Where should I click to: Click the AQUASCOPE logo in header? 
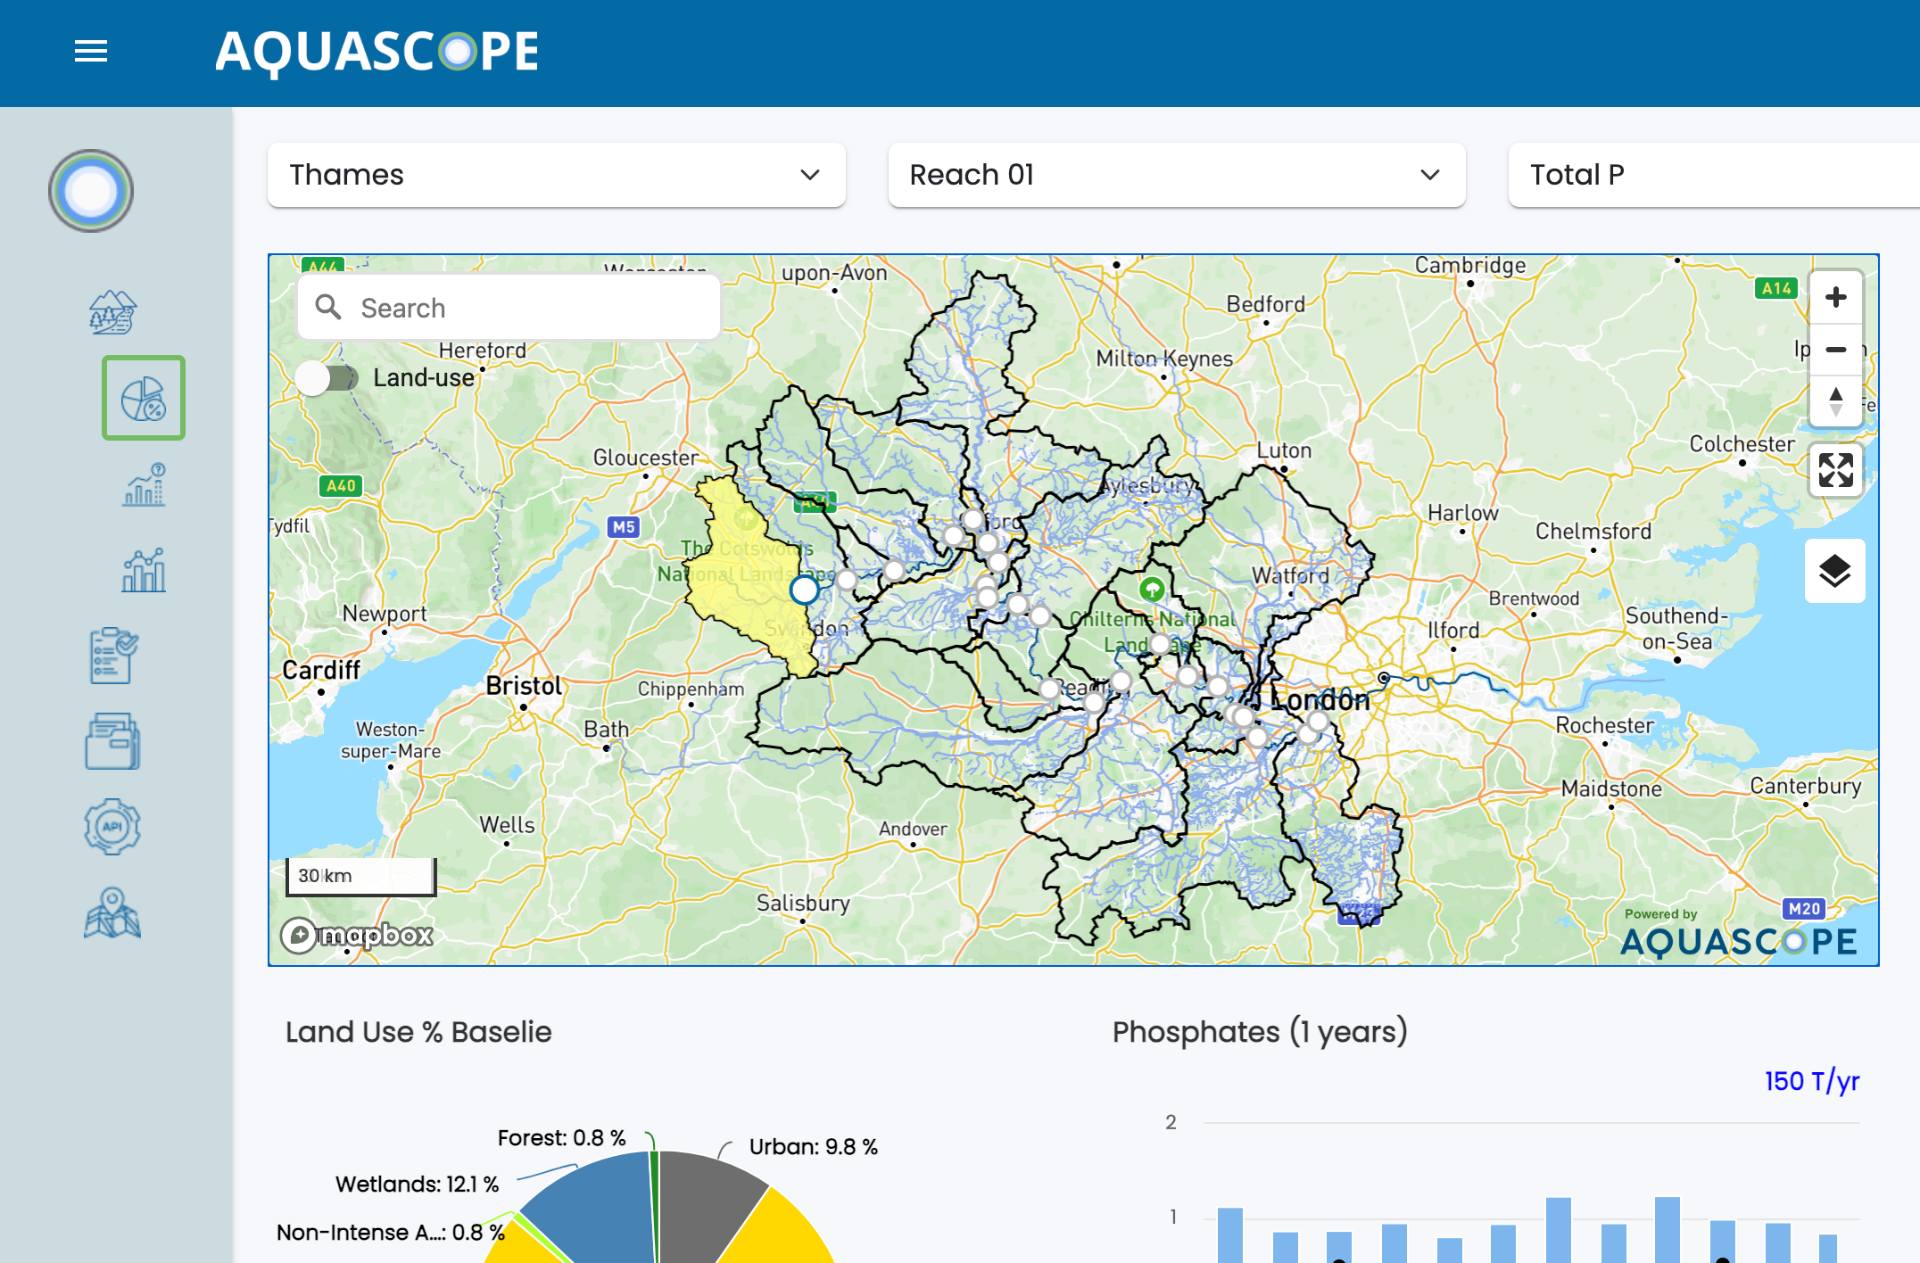click(x=377, y=52)
